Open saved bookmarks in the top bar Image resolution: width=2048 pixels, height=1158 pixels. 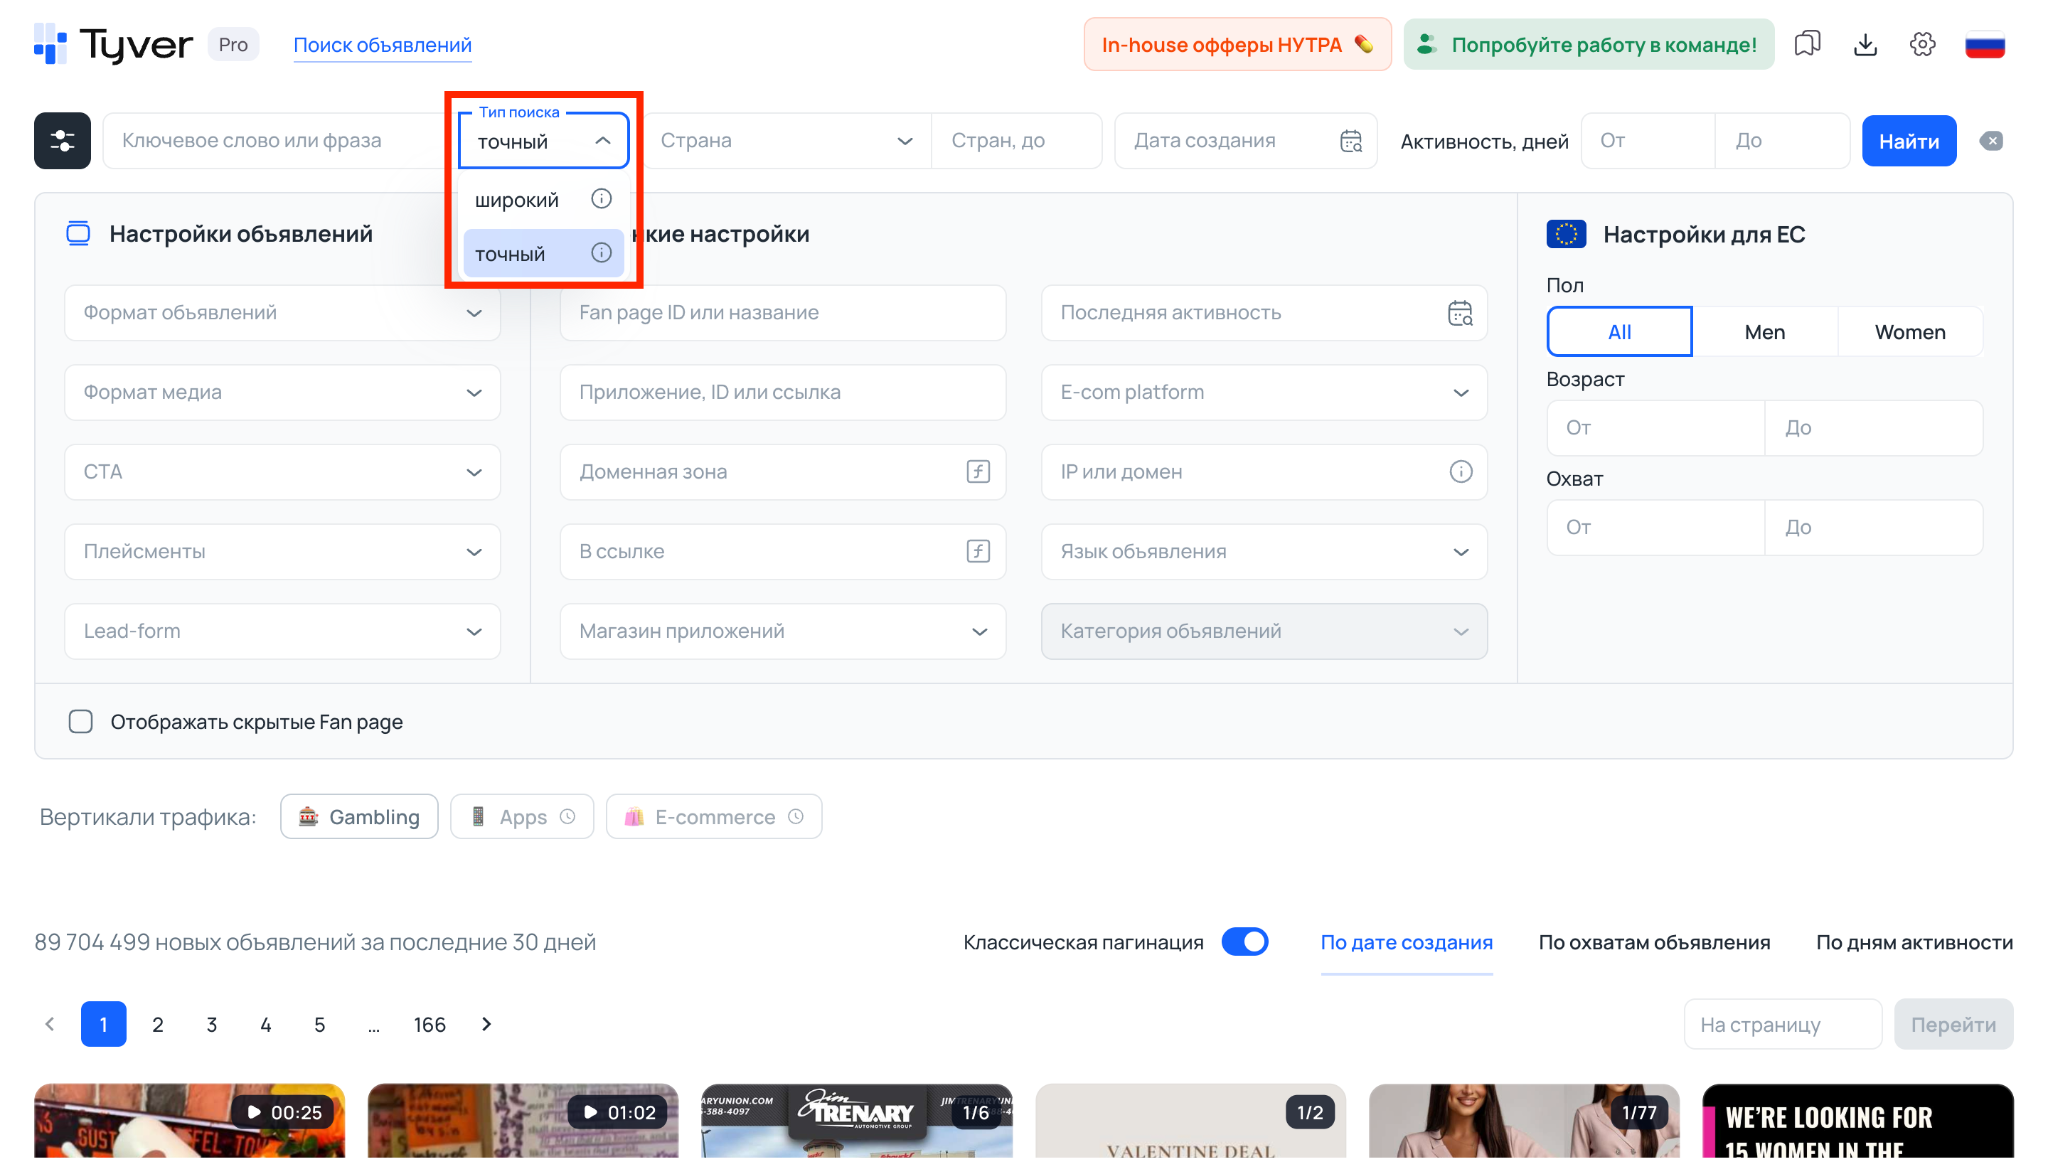coord(1807,44)
